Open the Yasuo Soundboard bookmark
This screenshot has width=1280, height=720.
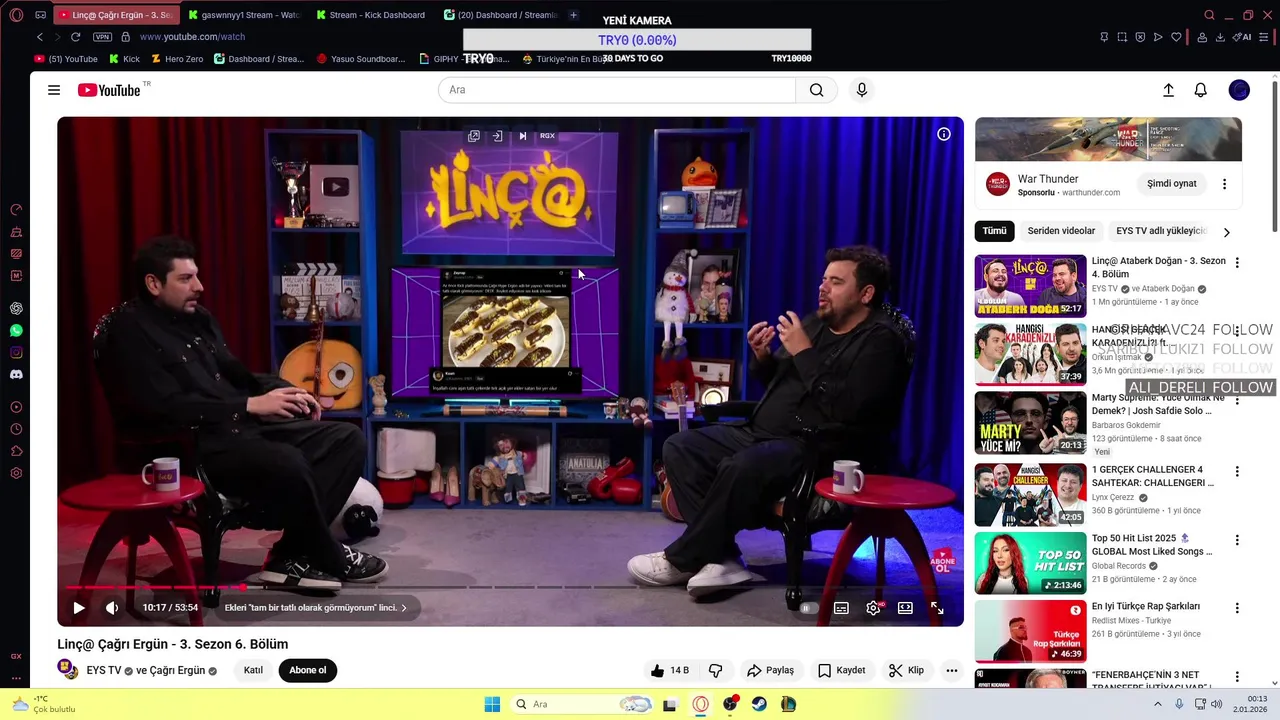pyautogui.click(x=361, y=59)
